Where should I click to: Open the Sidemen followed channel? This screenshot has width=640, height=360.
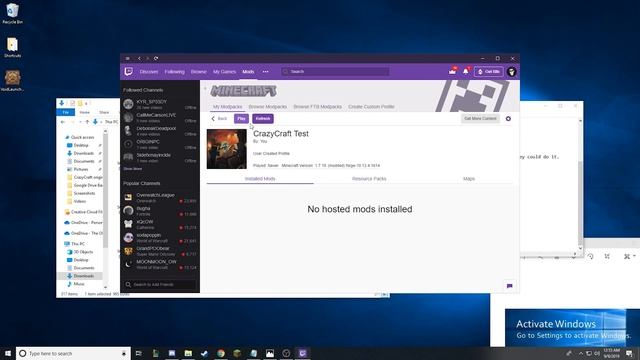click(x=160, y=158)
